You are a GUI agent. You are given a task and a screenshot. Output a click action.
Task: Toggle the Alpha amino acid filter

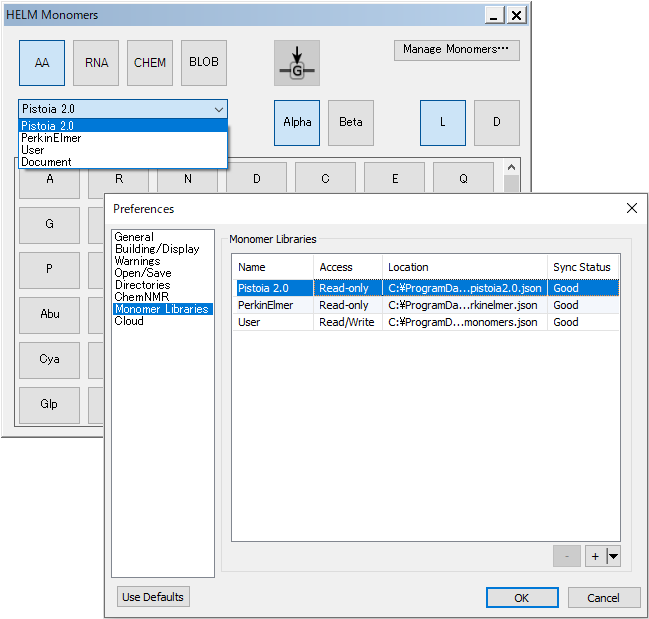click(x=297, y=123)
